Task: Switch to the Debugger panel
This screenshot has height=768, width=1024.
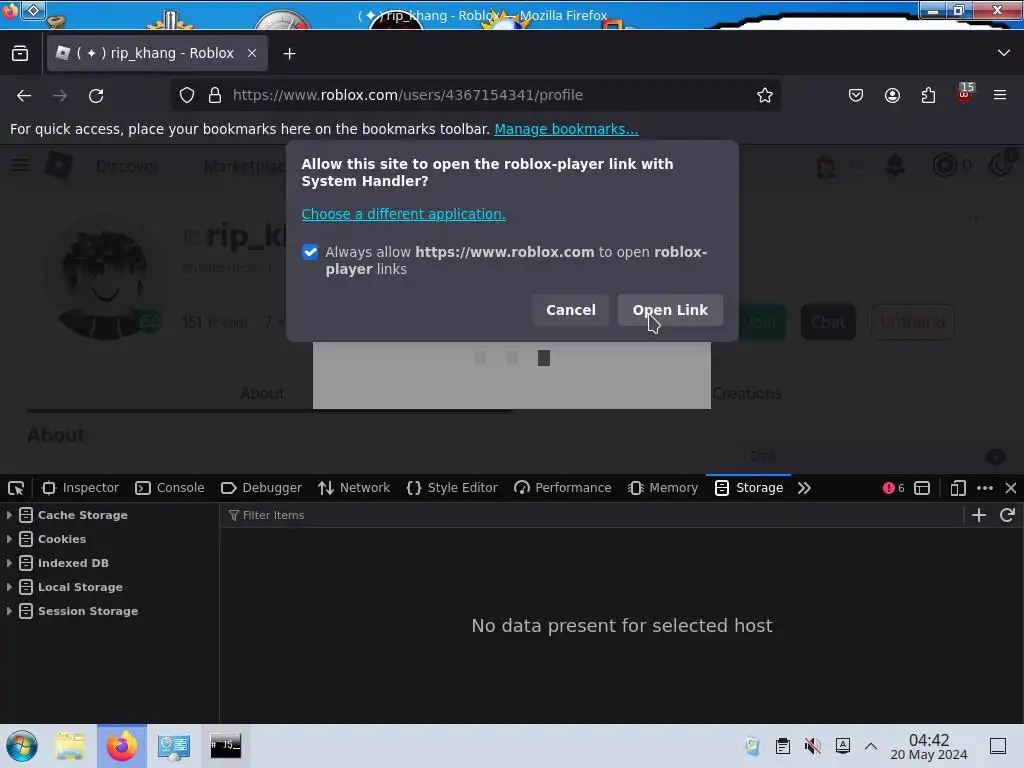Action: (x=261, y=488)
